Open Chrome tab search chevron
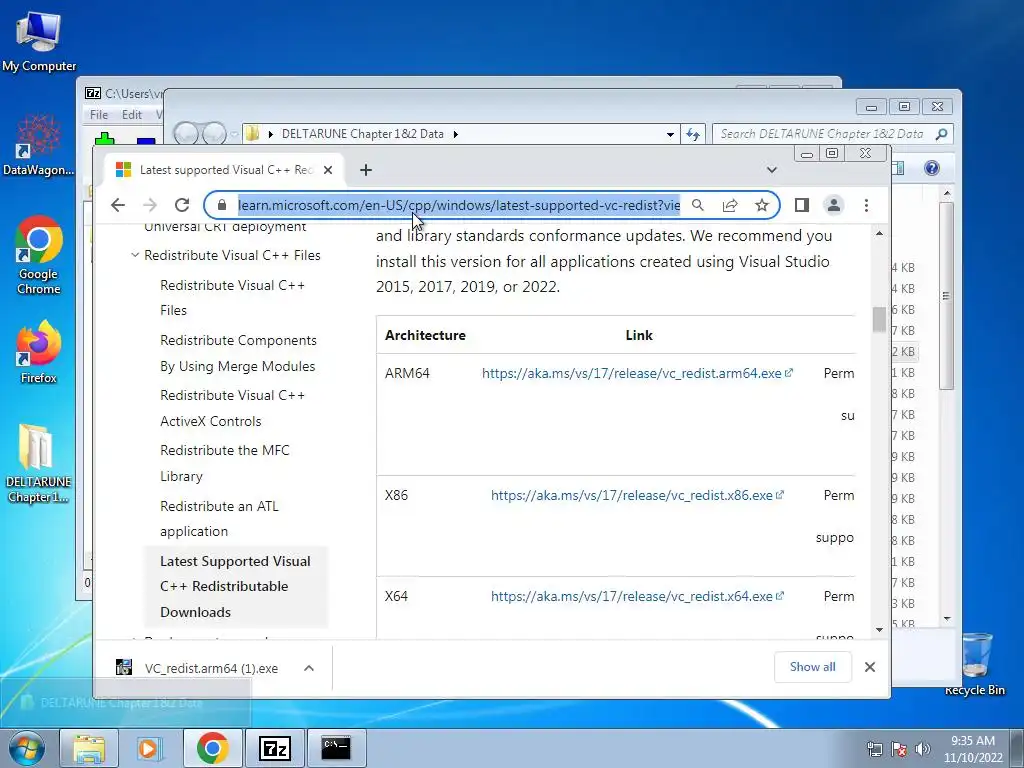1024x768 pixels. 771,170
